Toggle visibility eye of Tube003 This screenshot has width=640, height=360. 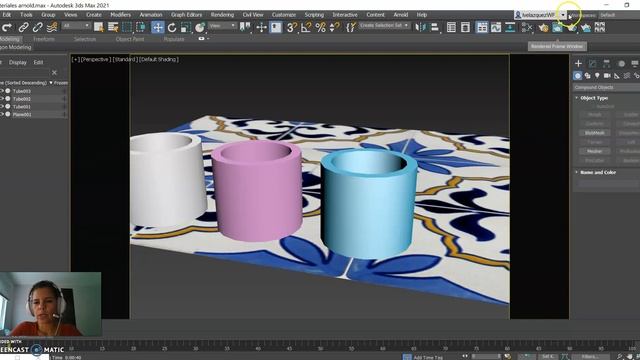coord(2,91)
